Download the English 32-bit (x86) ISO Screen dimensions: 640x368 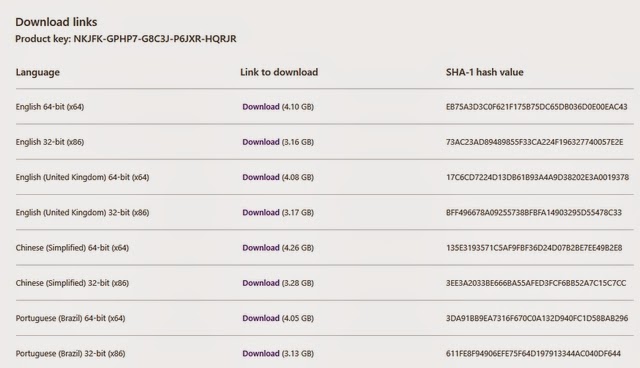[261, 142]
